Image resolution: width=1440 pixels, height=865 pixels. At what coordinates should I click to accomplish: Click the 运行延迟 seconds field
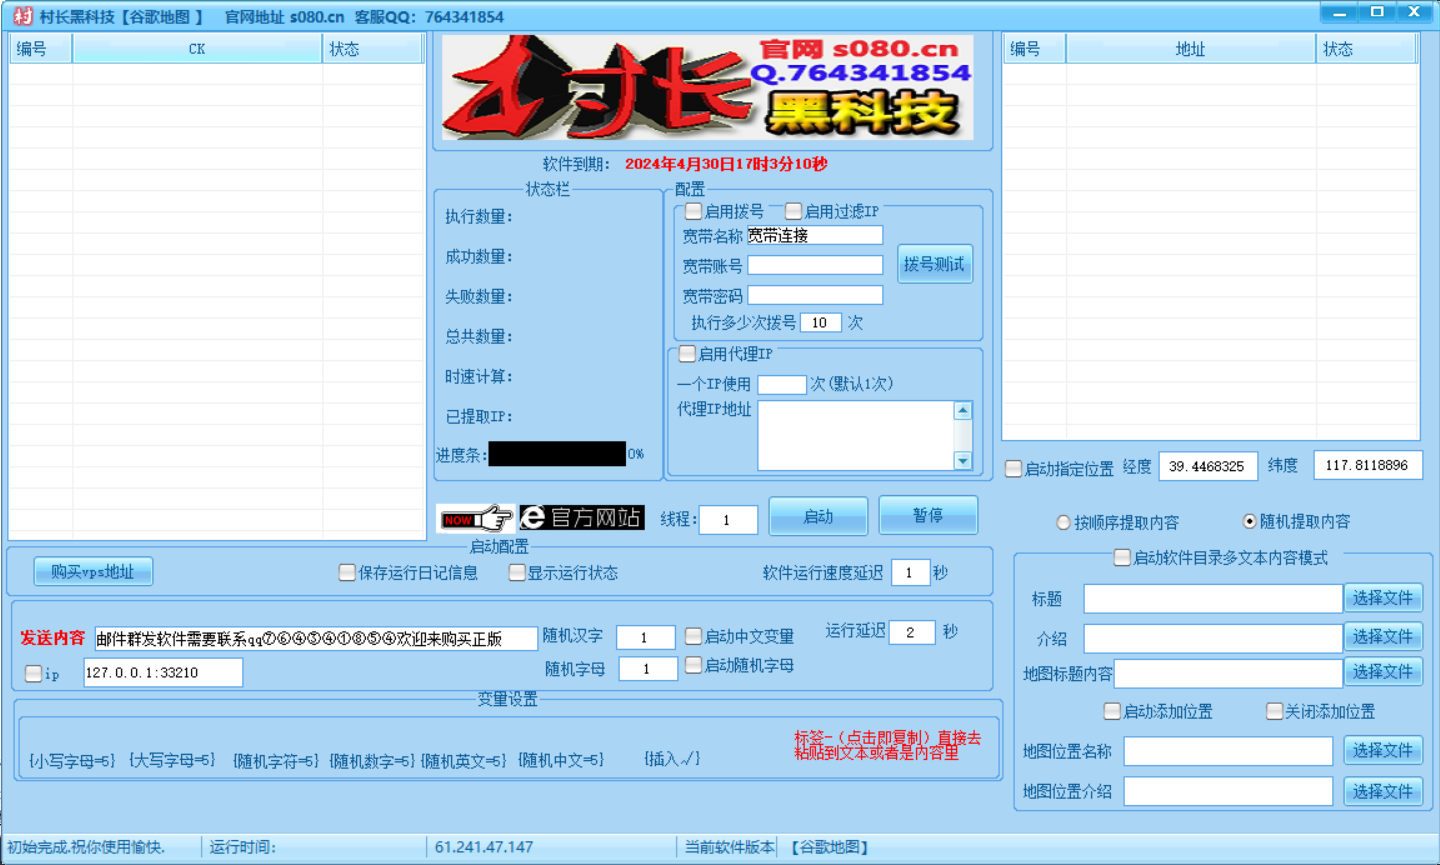(x=912, y=632)
